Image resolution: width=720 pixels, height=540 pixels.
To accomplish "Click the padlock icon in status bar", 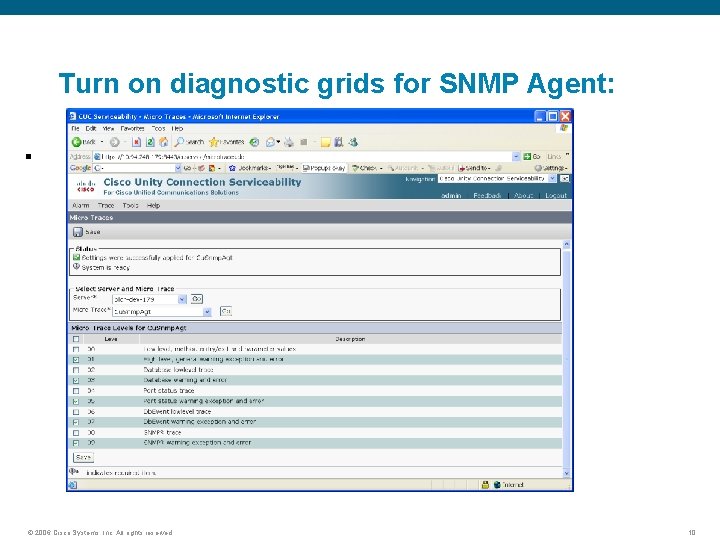I will click(x=485, y=484).
